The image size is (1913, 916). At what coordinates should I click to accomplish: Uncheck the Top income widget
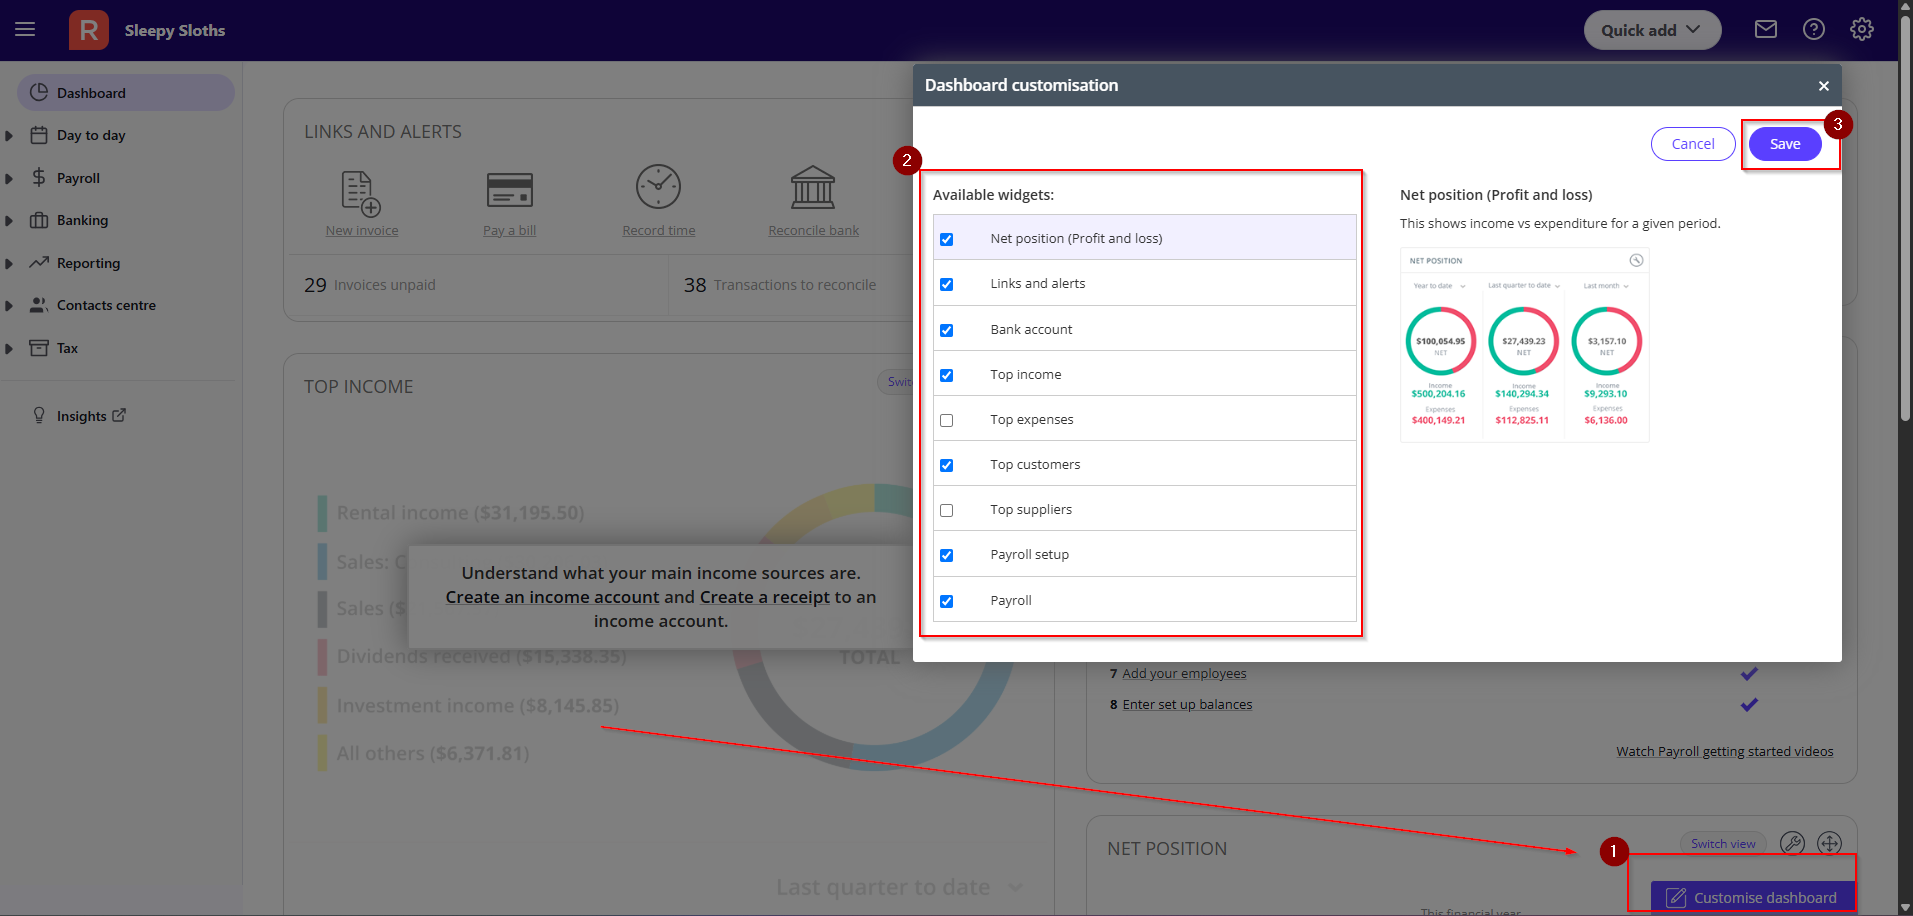[x=946, y=375]
